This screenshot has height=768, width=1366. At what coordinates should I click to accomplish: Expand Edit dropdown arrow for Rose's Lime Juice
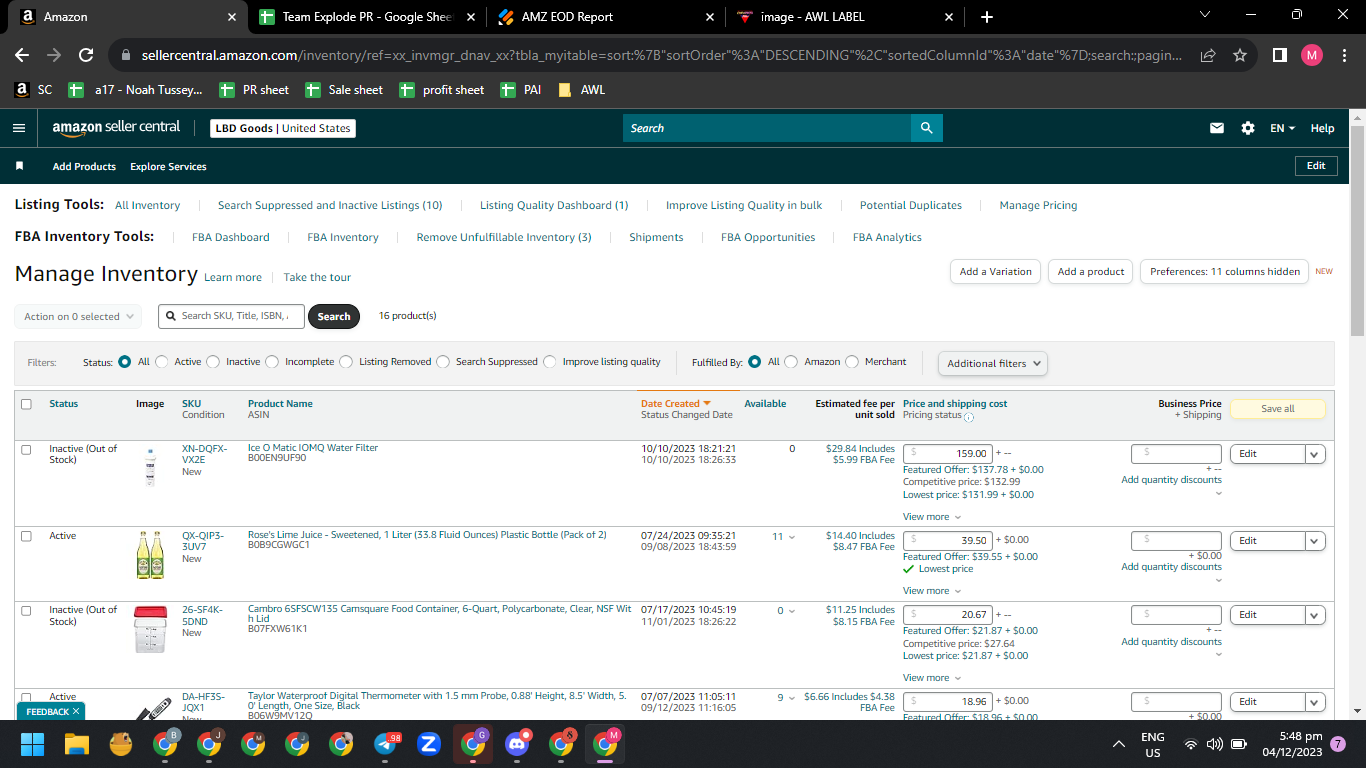click(x=1316, y=541)
